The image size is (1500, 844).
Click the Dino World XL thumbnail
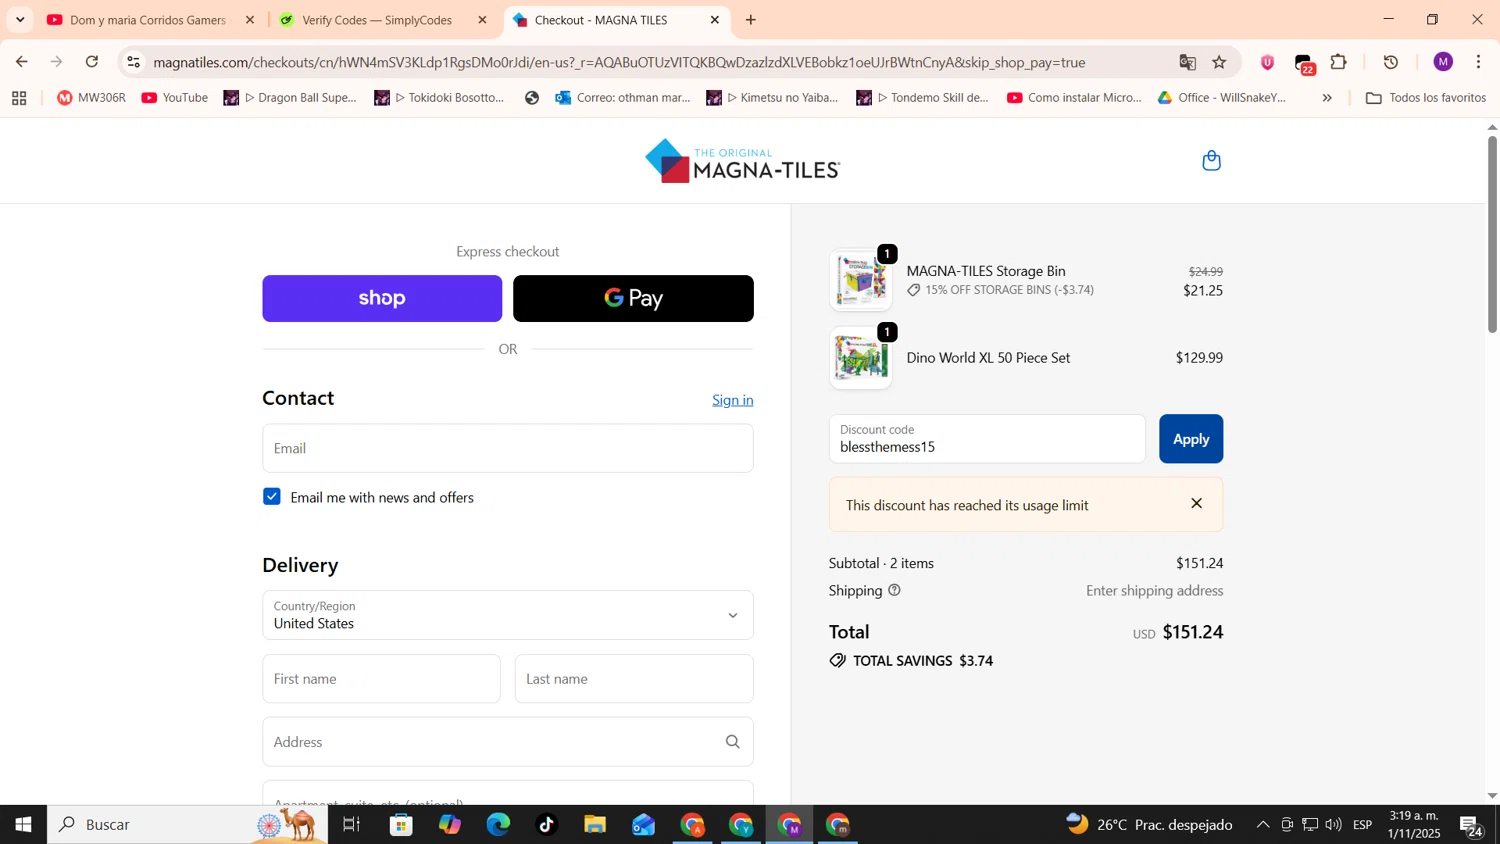pos(861,358)
